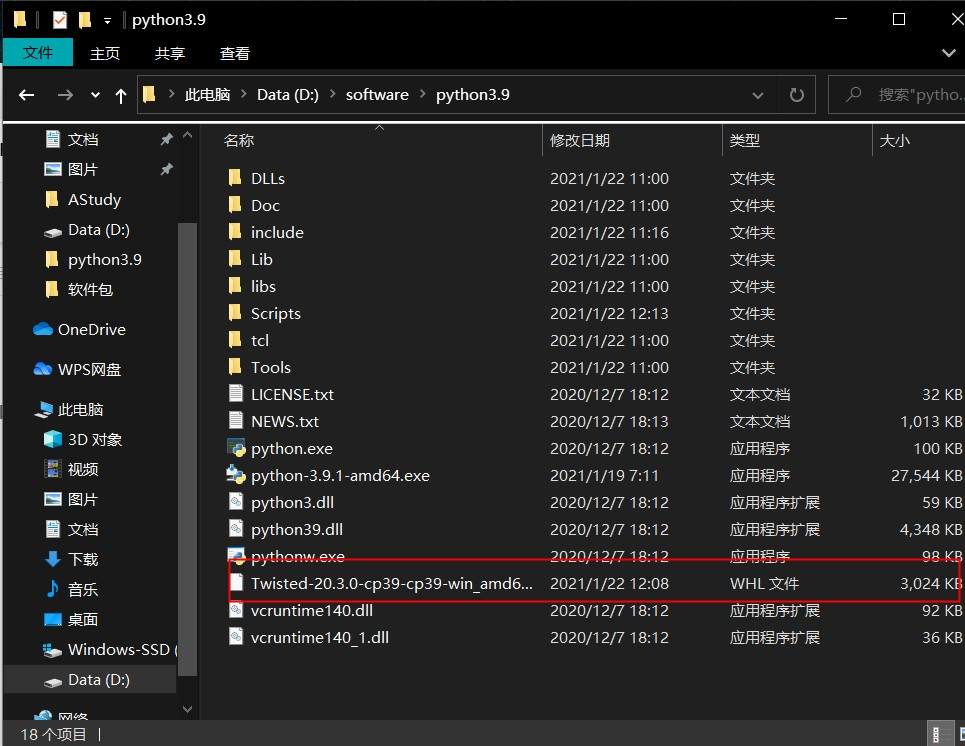
Task: Switch to the 查看 ribbon tab
Action: tap(234, 54)
